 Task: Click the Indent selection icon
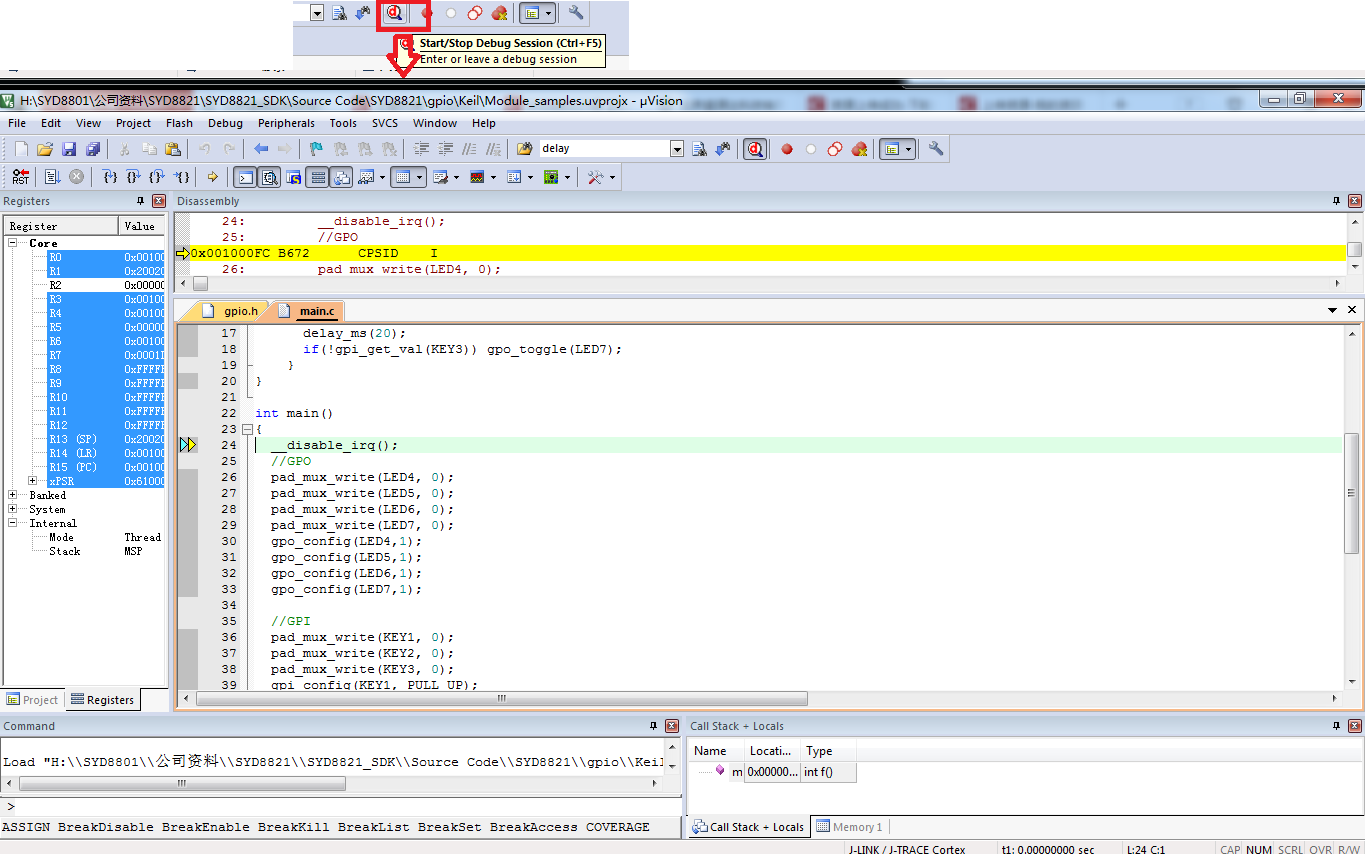coord(421,149)
